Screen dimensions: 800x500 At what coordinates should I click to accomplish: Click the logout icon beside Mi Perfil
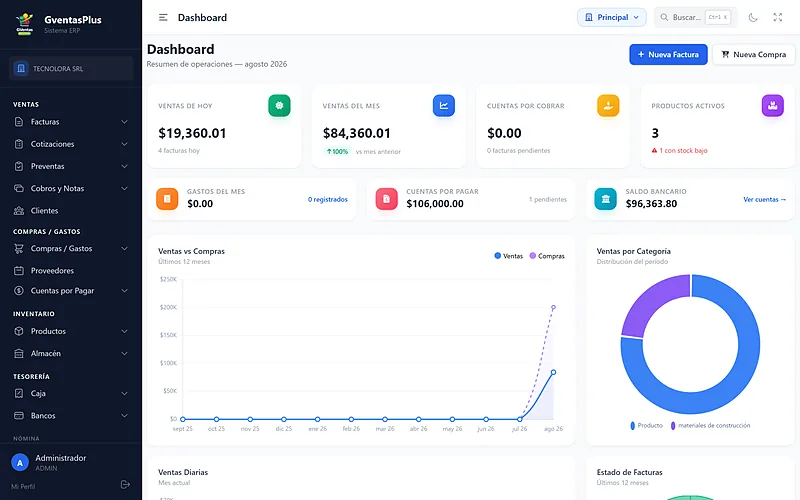[125, 485]
